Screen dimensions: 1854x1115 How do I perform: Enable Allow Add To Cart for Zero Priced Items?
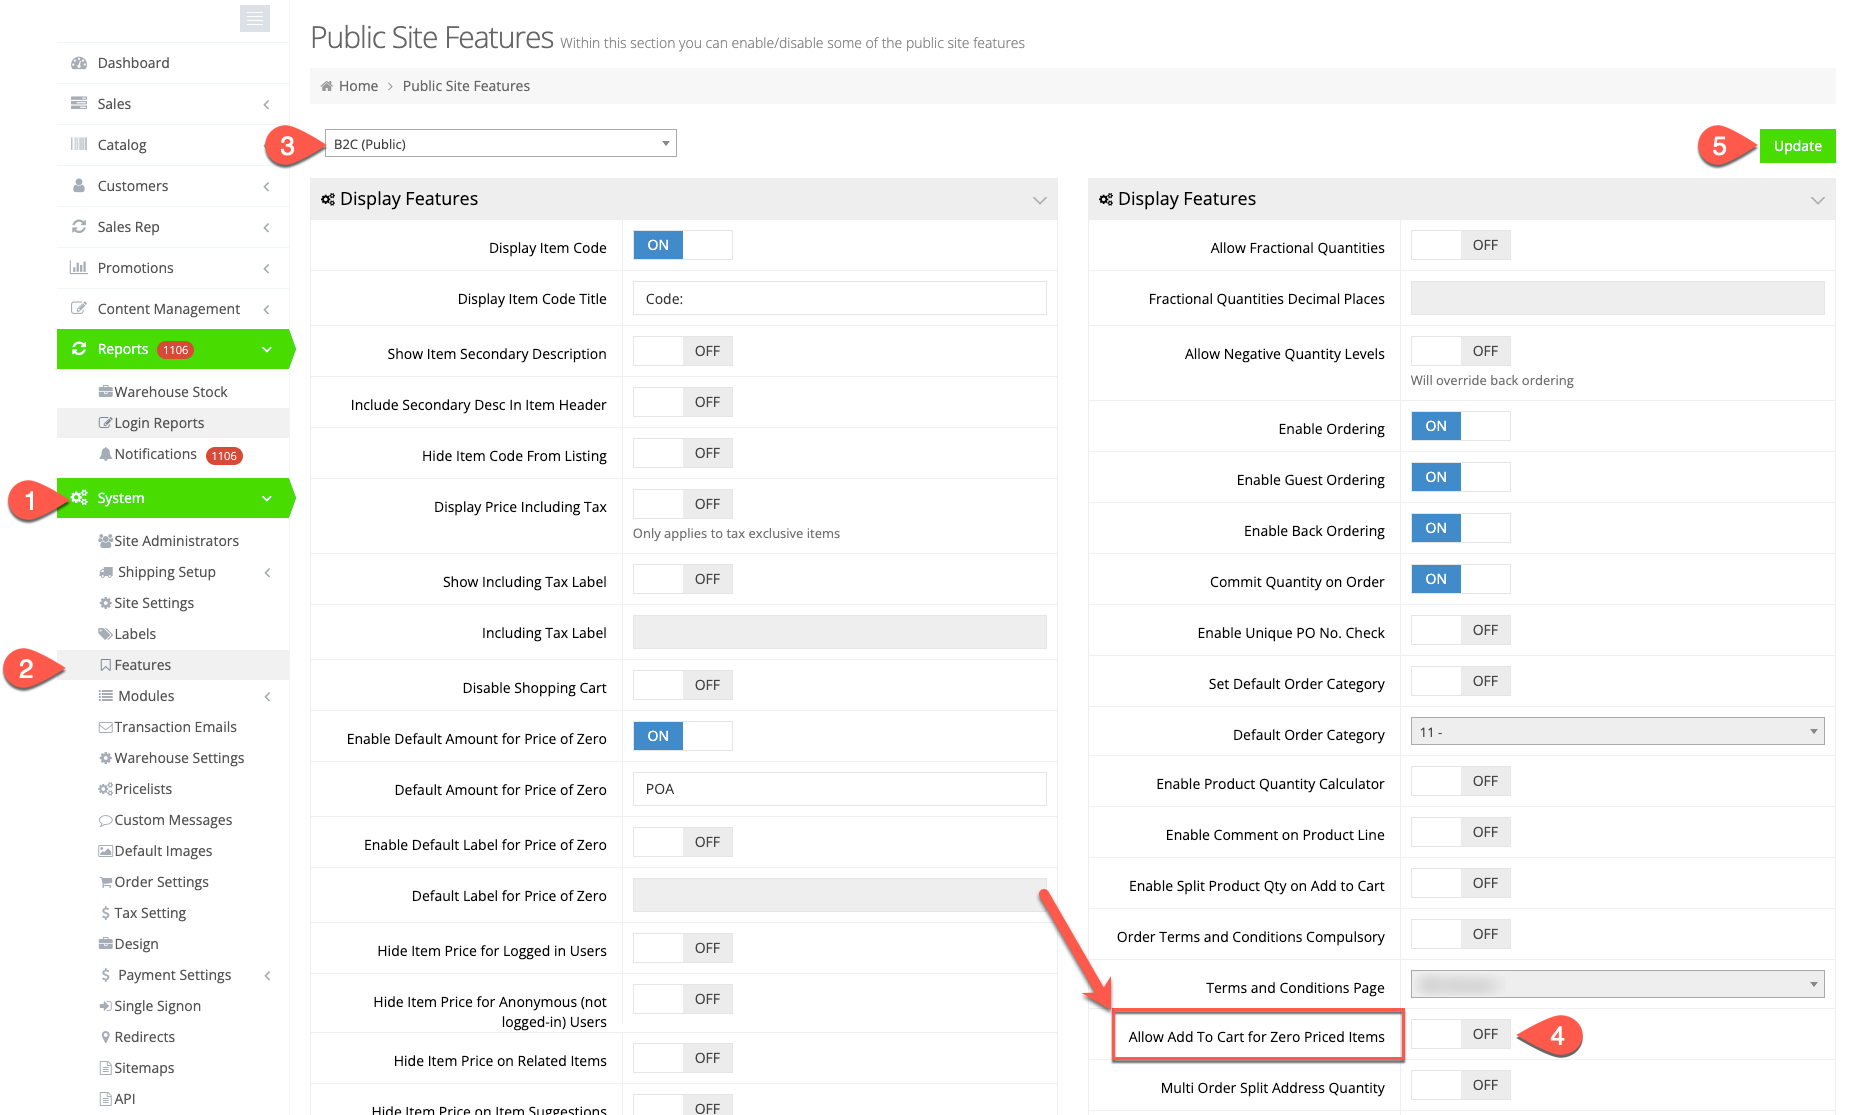pos(1460,1034)
